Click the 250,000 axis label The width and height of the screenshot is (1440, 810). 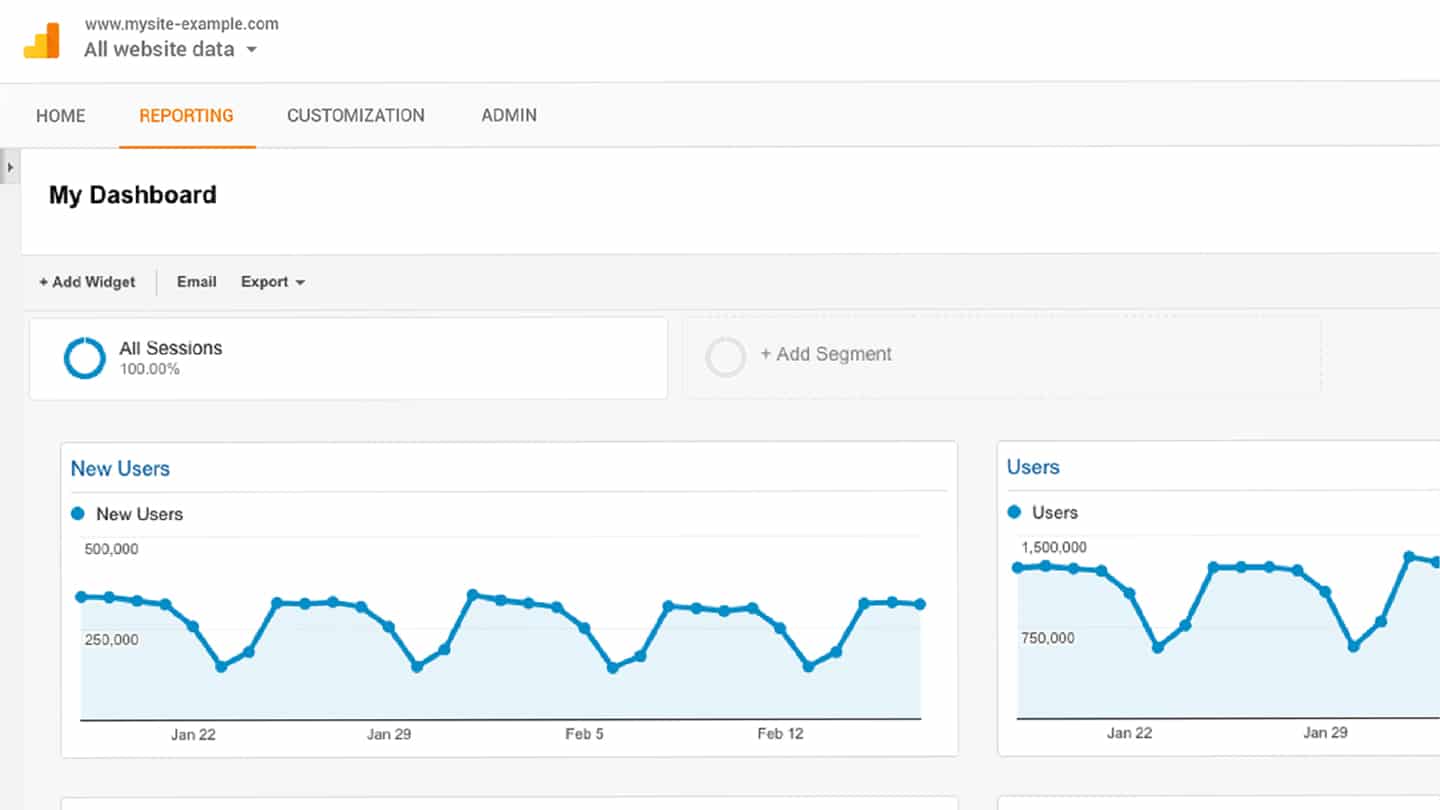pyautogui.click(x=111, y=639)
